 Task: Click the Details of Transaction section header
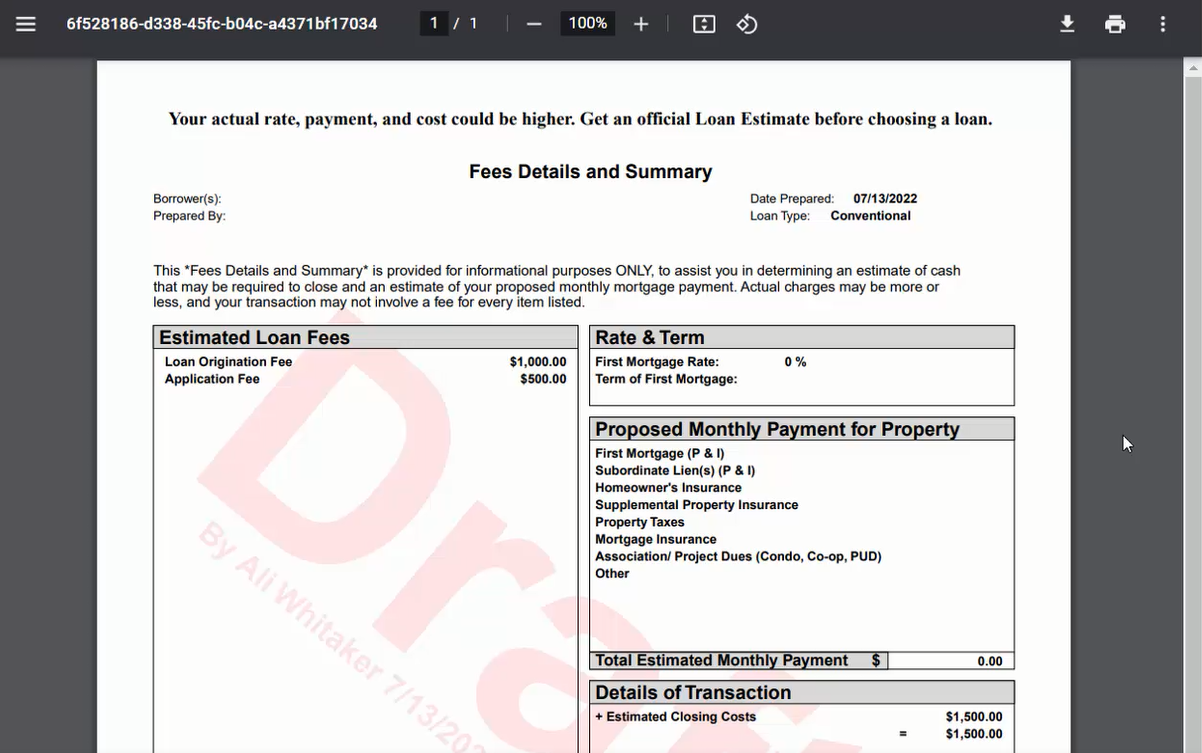[x=693, y=692]
